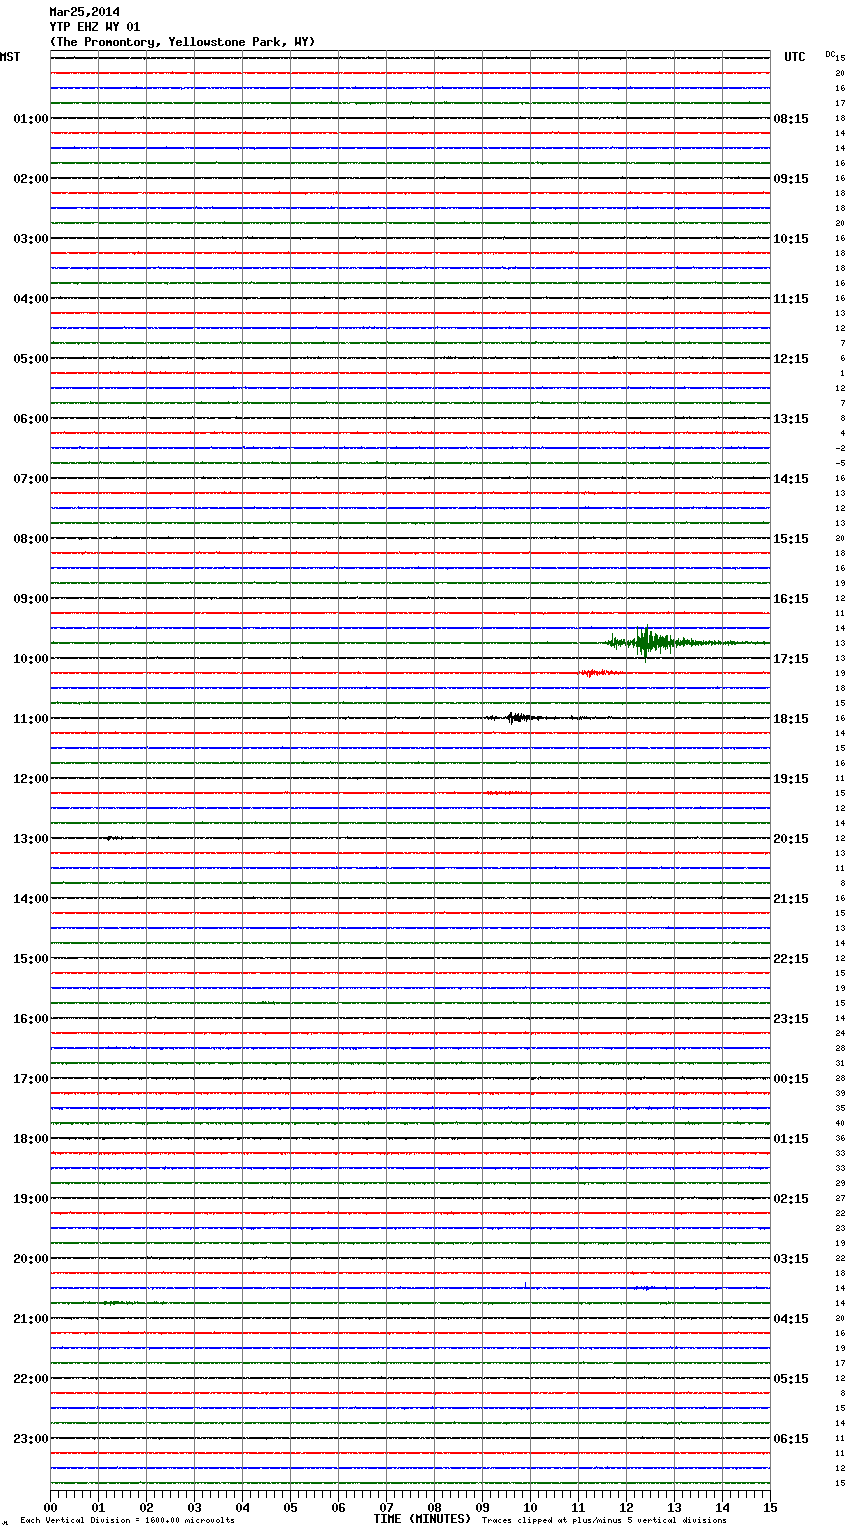Select the 00:15 UTC time marker
Viewport: 850px width, 1534px height.
tap(791, 1079)
